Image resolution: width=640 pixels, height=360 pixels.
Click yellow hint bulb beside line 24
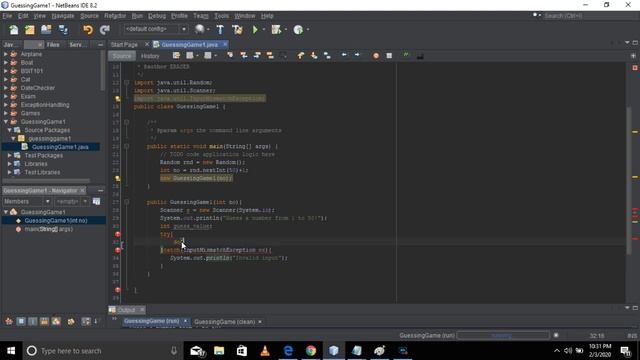click(118, 178)
